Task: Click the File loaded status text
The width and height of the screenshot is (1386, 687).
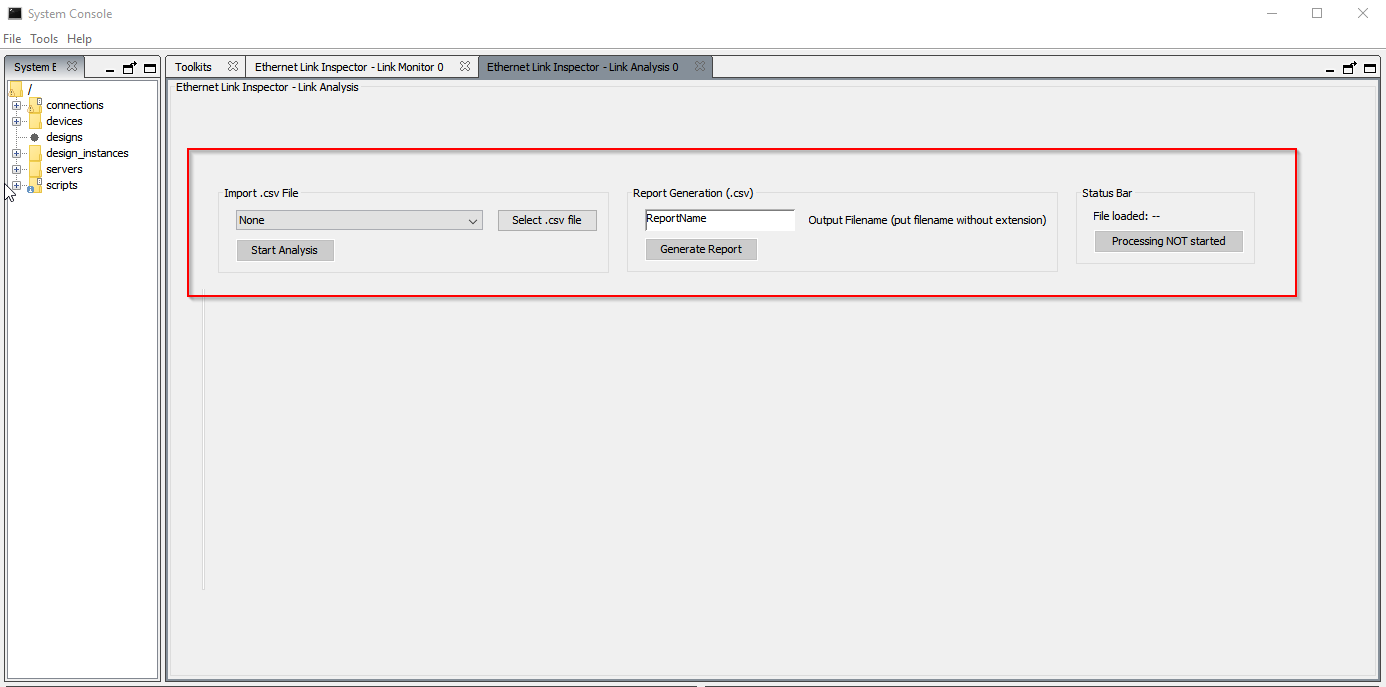Action: click(1126, 216)
